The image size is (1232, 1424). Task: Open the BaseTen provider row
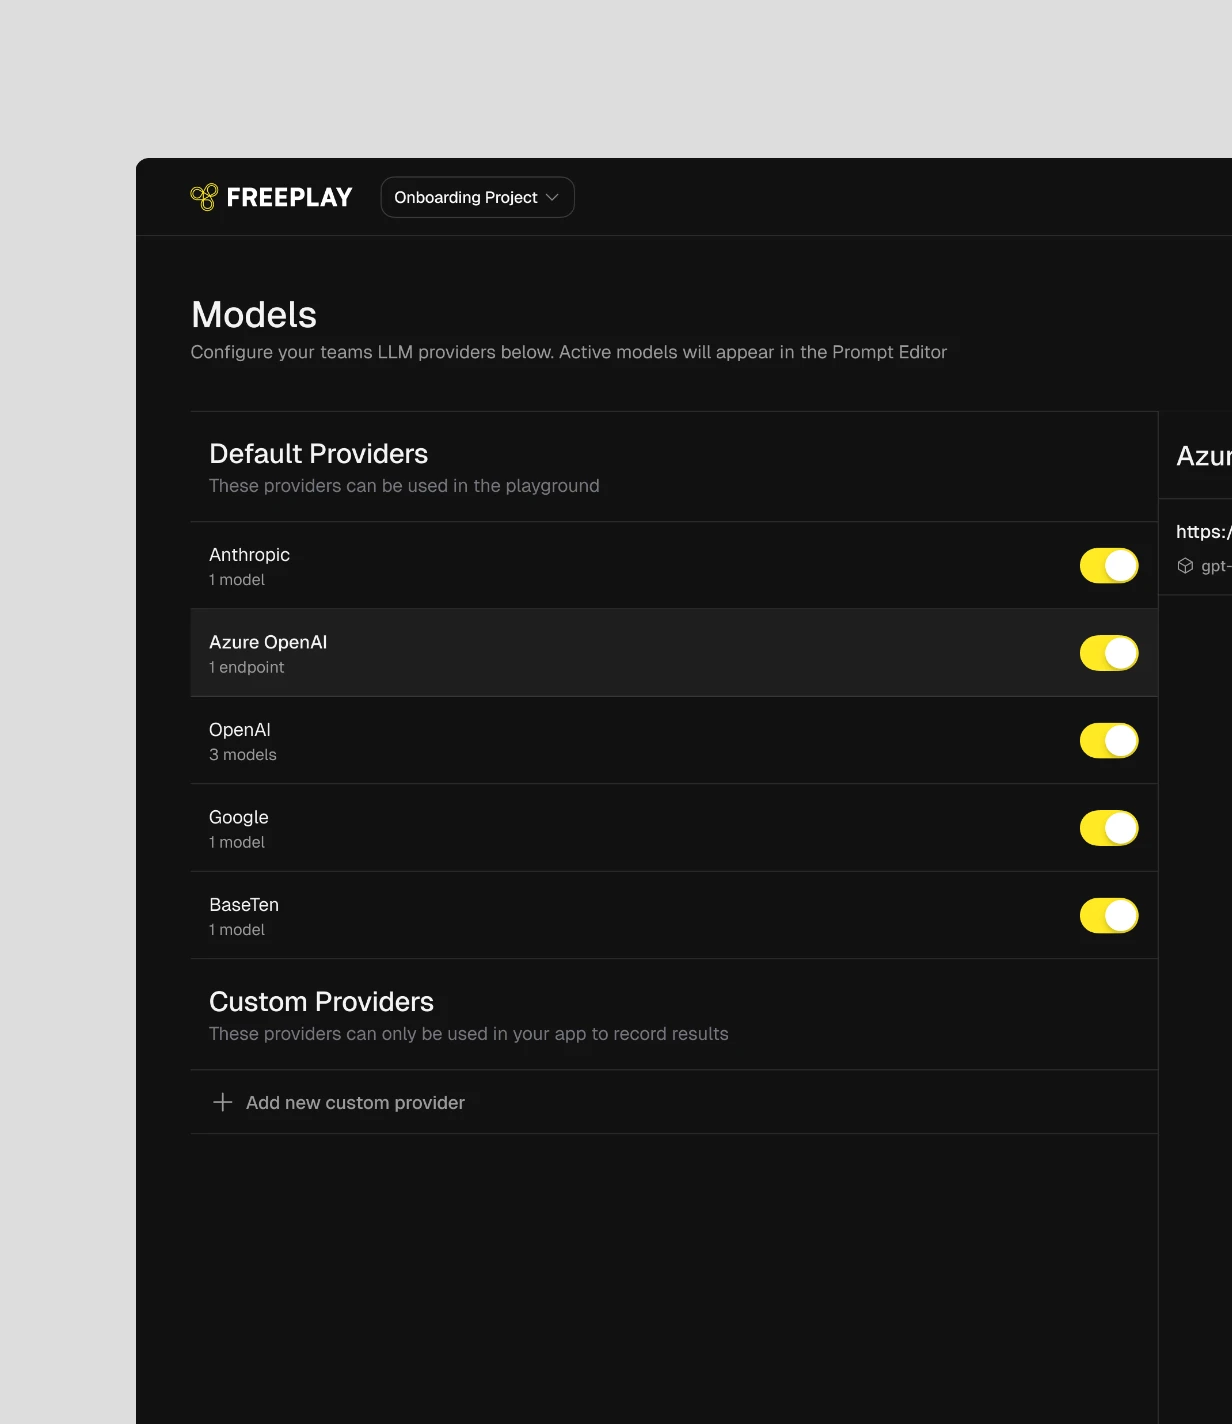(674, 916)
